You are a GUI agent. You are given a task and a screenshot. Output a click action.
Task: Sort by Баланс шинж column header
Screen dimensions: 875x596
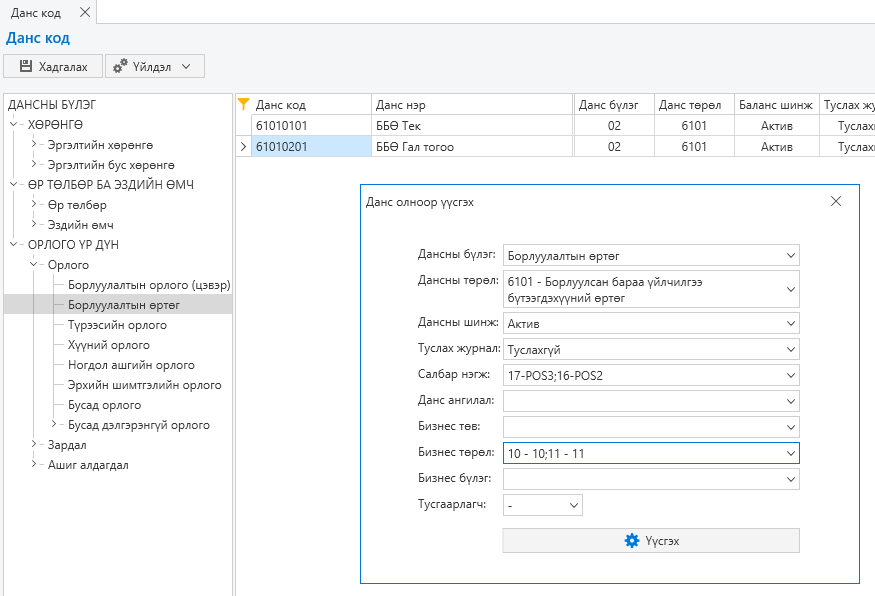[x=777, y=104]
